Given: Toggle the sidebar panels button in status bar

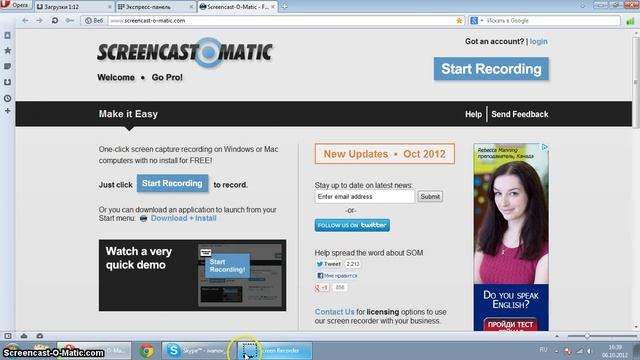Looking at the screenshot, I should pyautogui.click(x=8, y=336).
